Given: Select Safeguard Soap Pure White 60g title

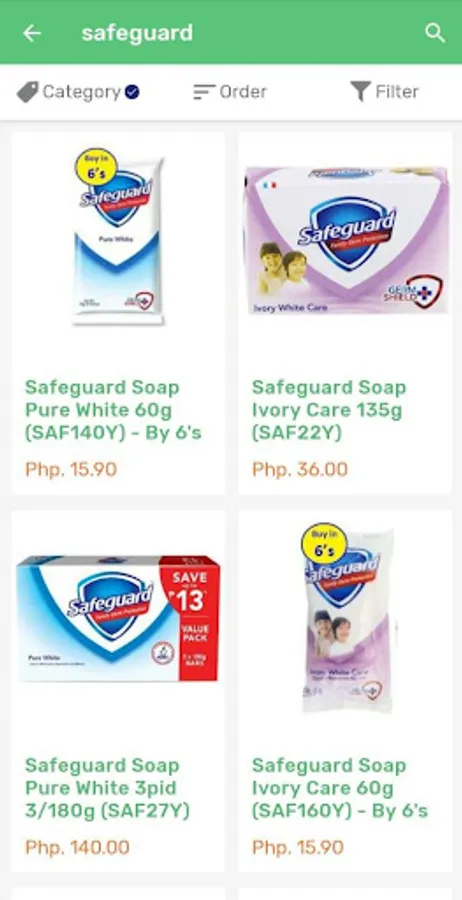Looking at the screenshot, I should pyautogui.click(x=113, y=410).
